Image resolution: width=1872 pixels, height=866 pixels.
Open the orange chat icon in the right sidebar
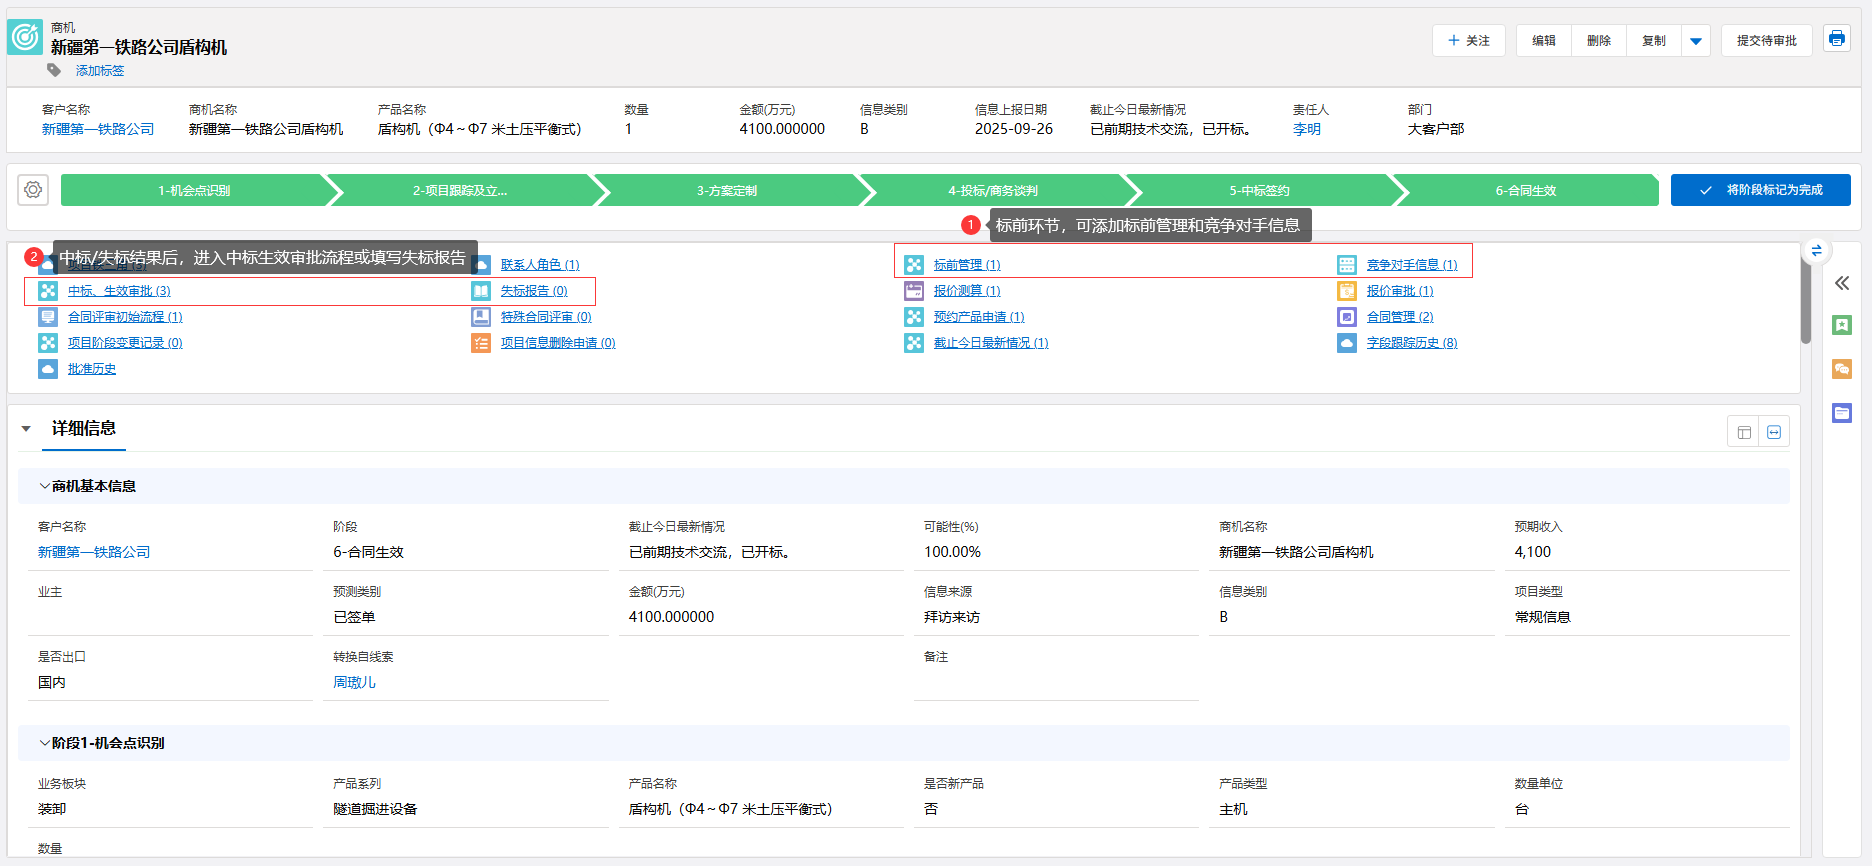coord(1842,369)
